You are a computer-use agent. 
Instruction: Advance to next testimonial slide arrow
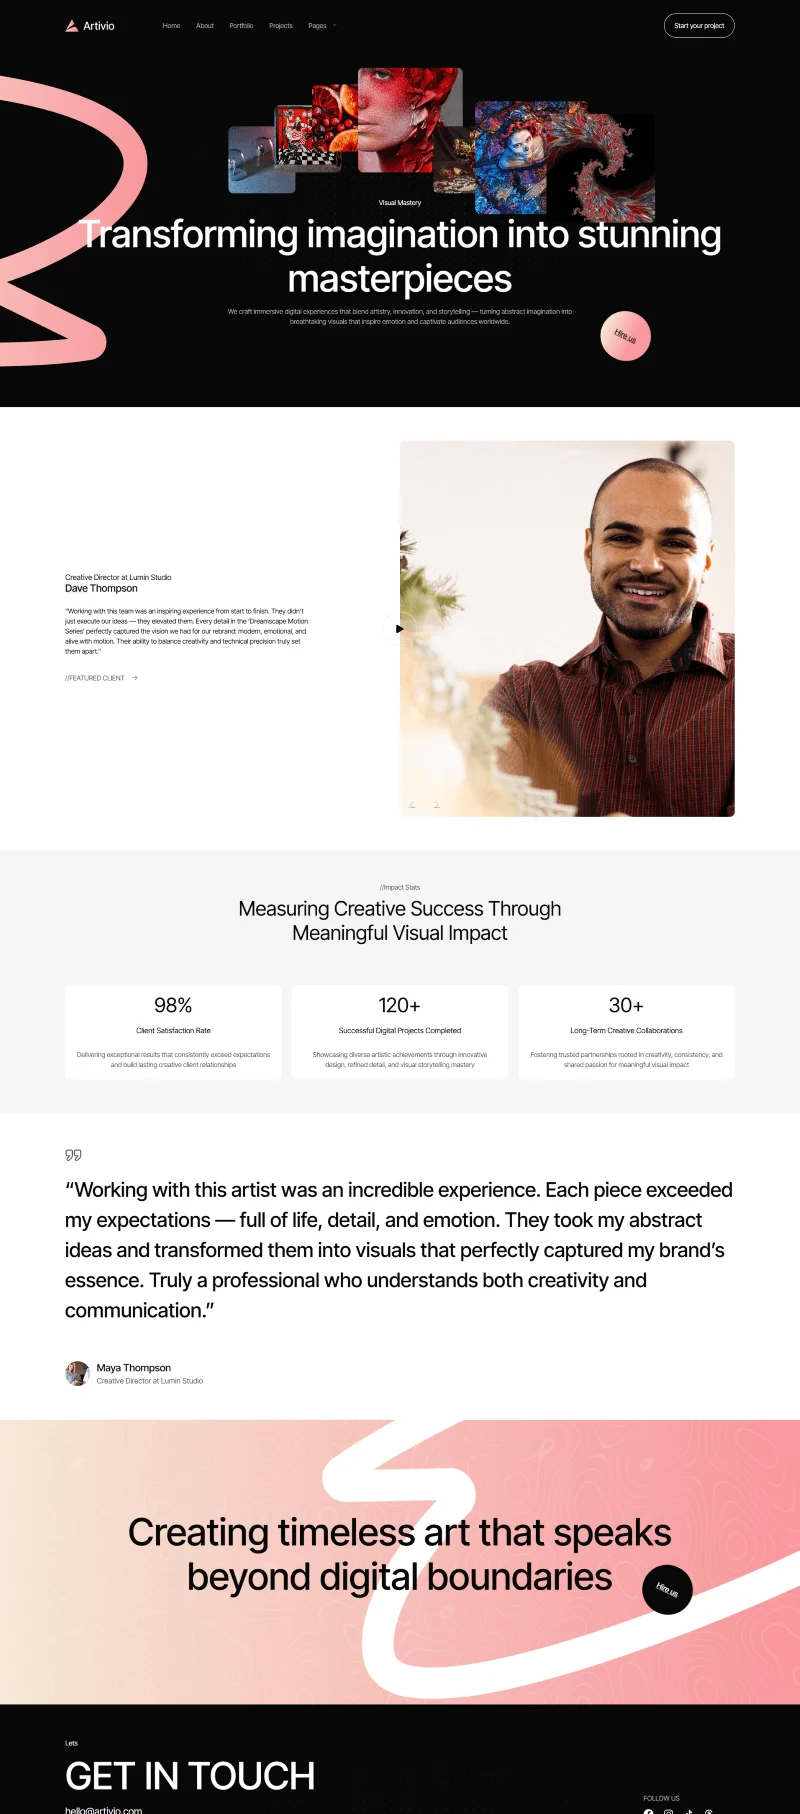pyautogui.click(x=436, y=805)
